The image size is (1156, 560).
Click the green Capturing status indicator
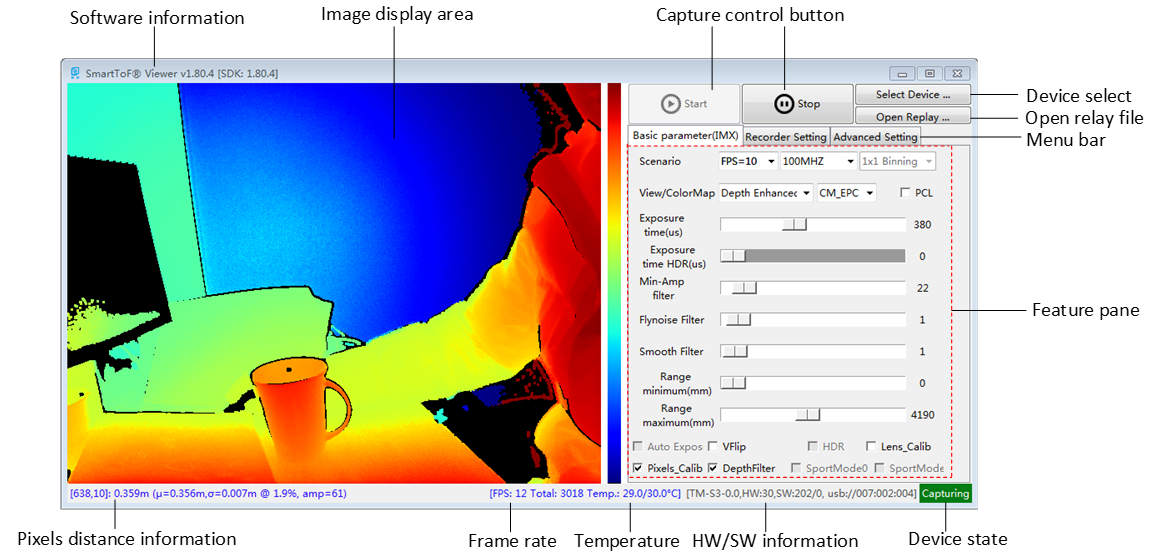946,494
